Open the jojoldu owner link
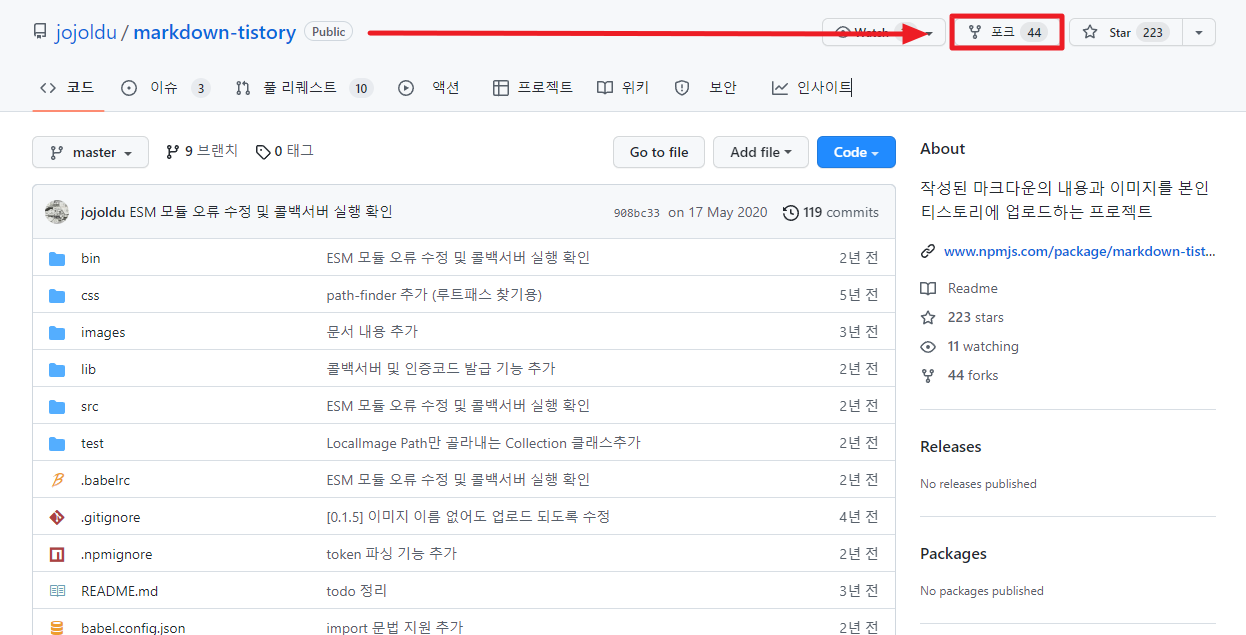 86,32
